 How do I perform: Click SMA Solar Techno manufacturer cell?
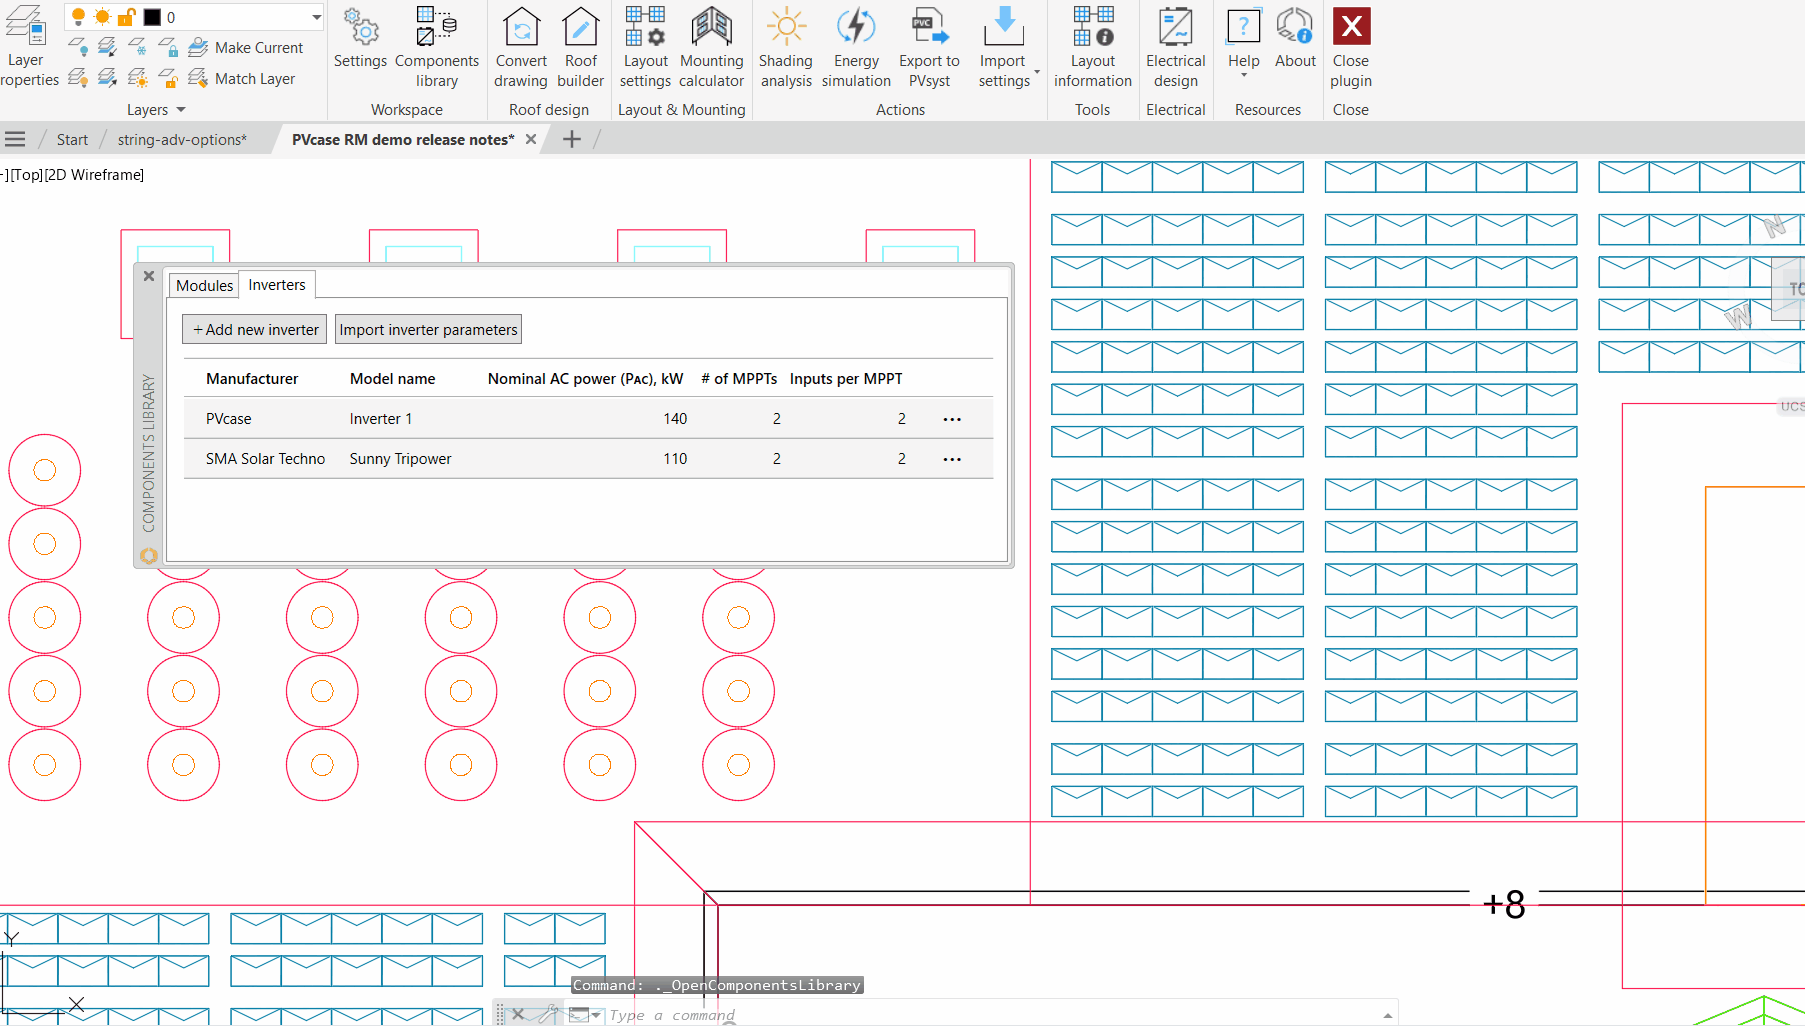[265, 459]
